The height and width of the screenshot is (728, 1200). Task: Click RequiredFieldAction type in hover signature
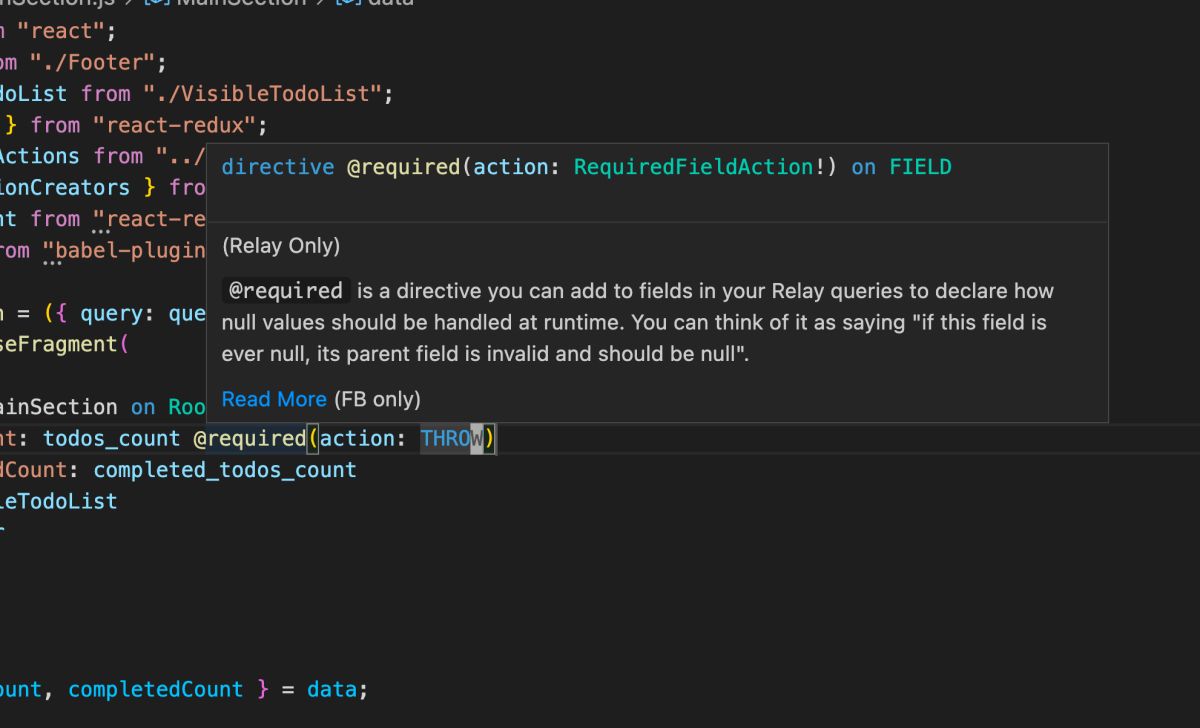click(x=693, y=167)
